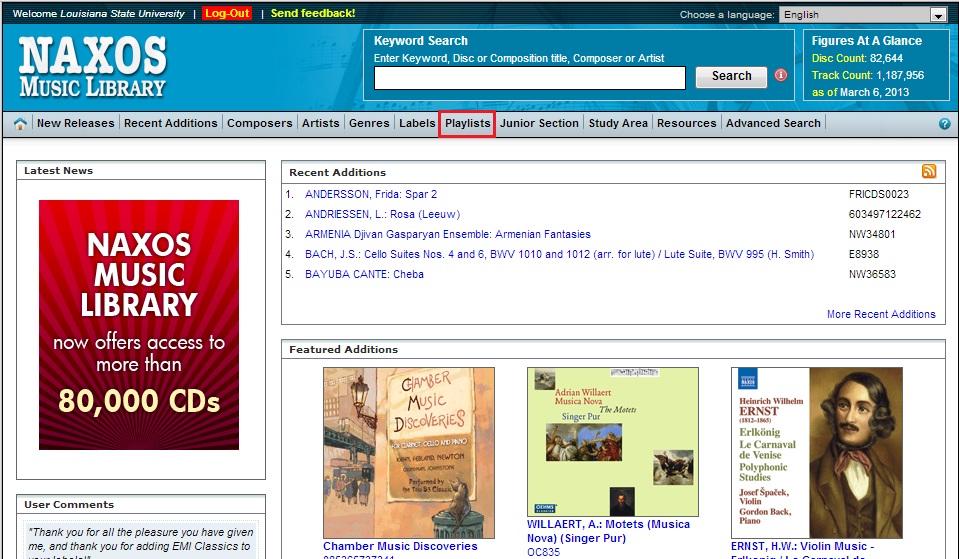Image resolution: width=959 pixels, height=559 pixels.
Task: Click catalog number FRICDS0023
Action: coord(878,194)
